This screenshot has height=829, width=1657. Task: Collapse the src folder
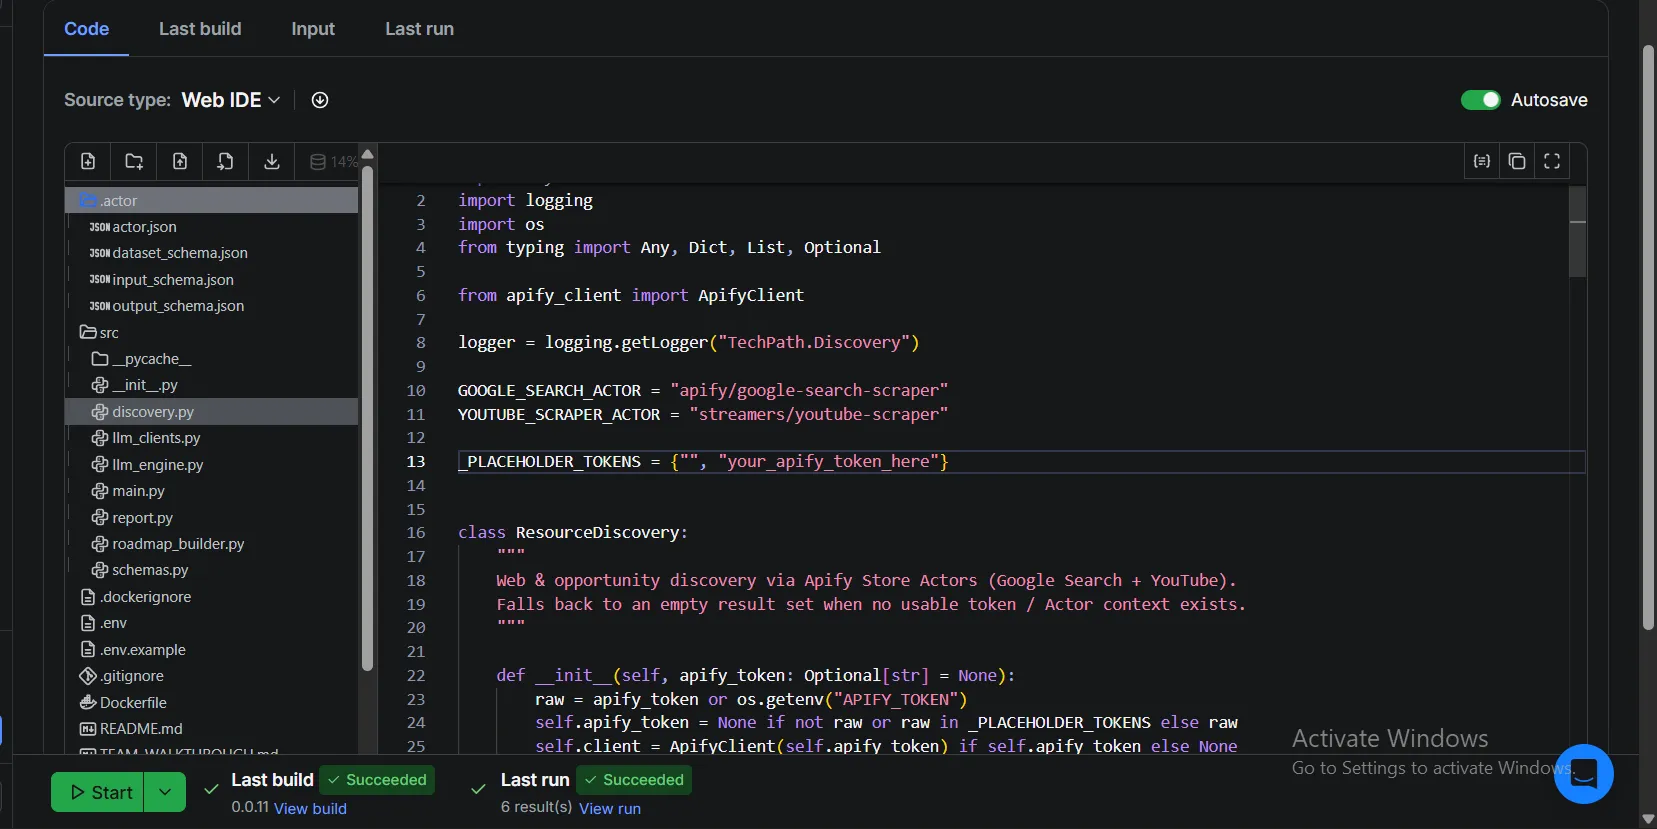click(212, 332)
